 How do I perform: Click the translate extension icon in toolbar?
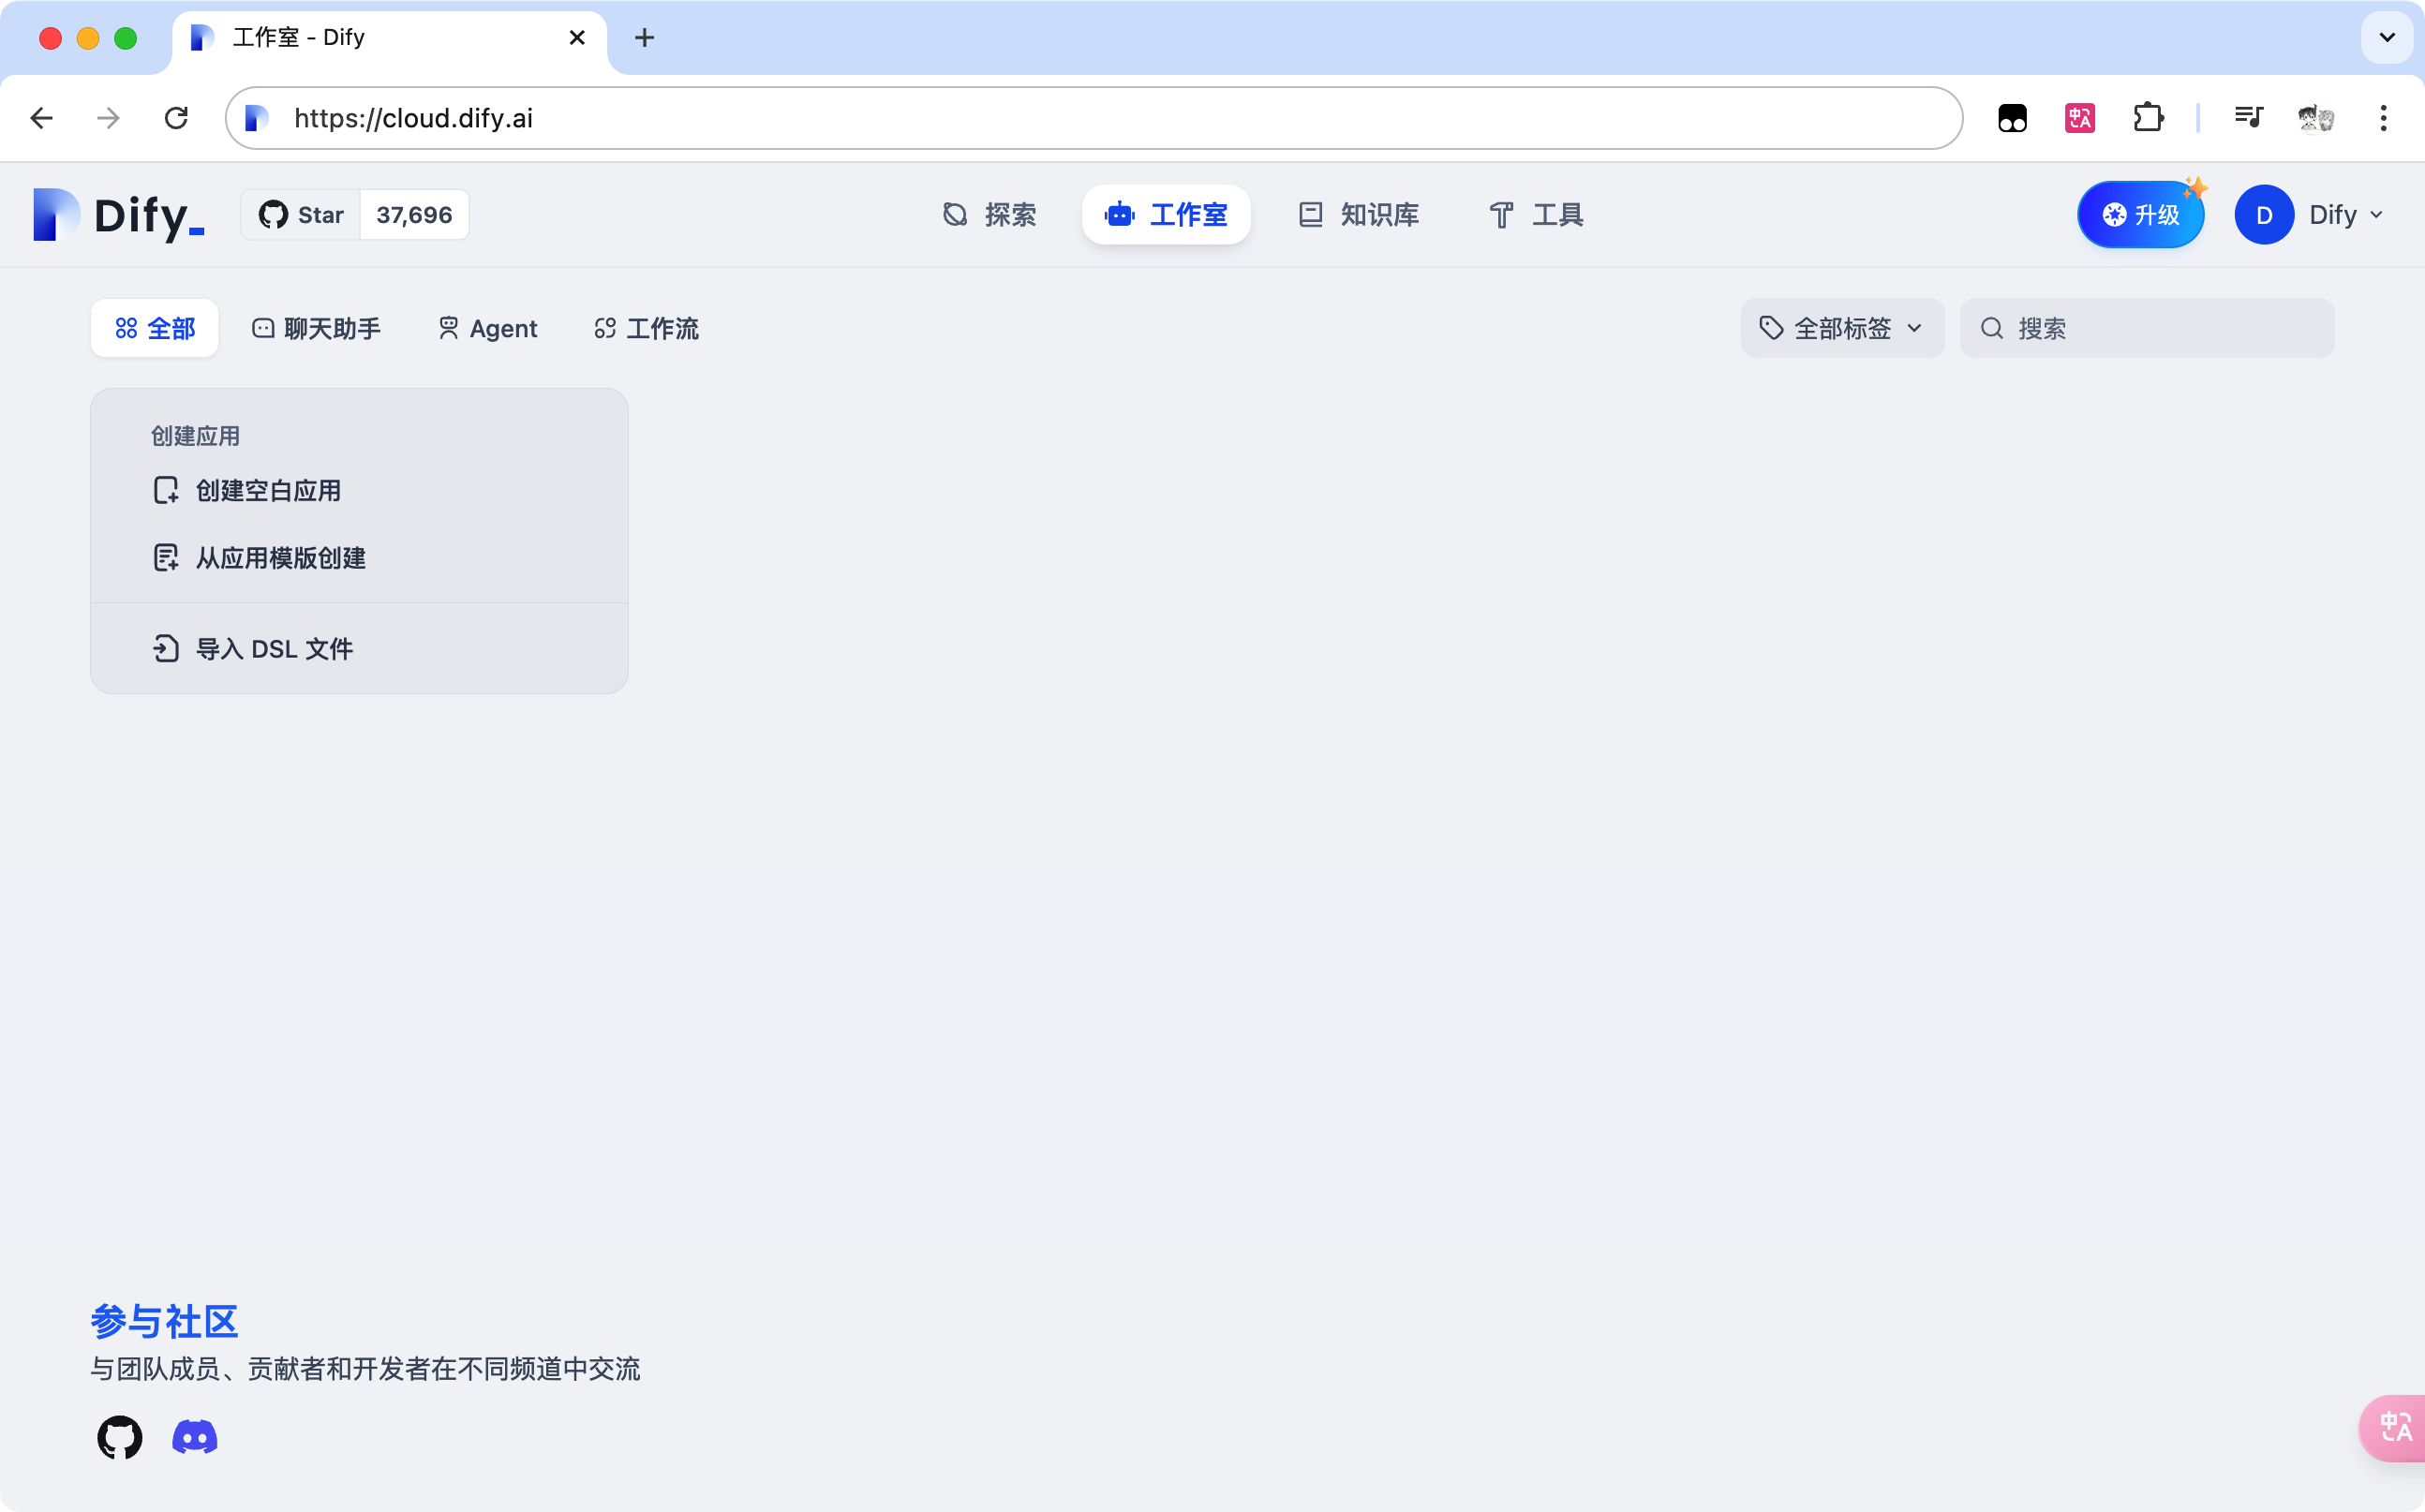(x=2079, y=117)
